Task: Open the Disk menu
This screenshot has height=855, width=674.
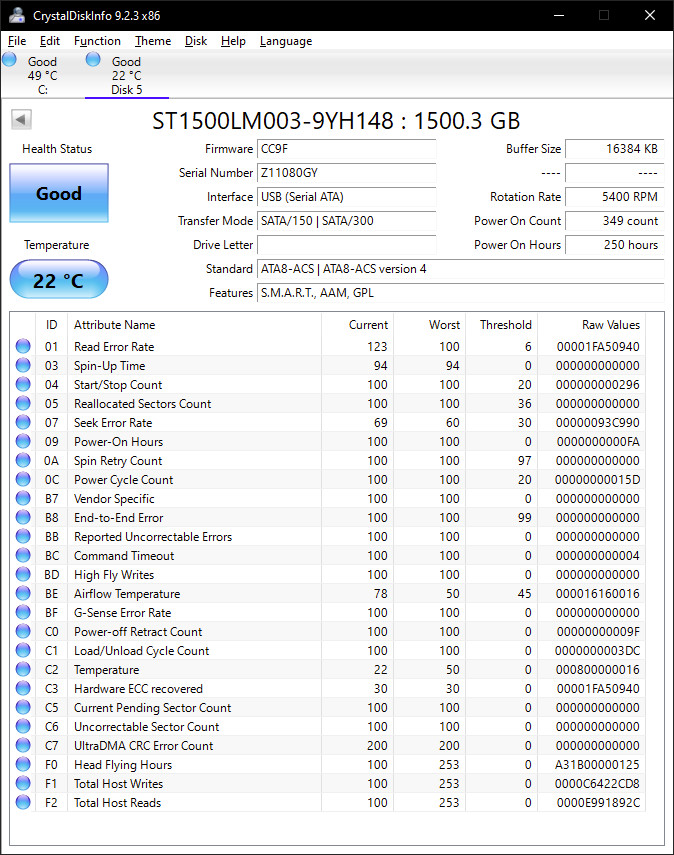Action: 196,41
